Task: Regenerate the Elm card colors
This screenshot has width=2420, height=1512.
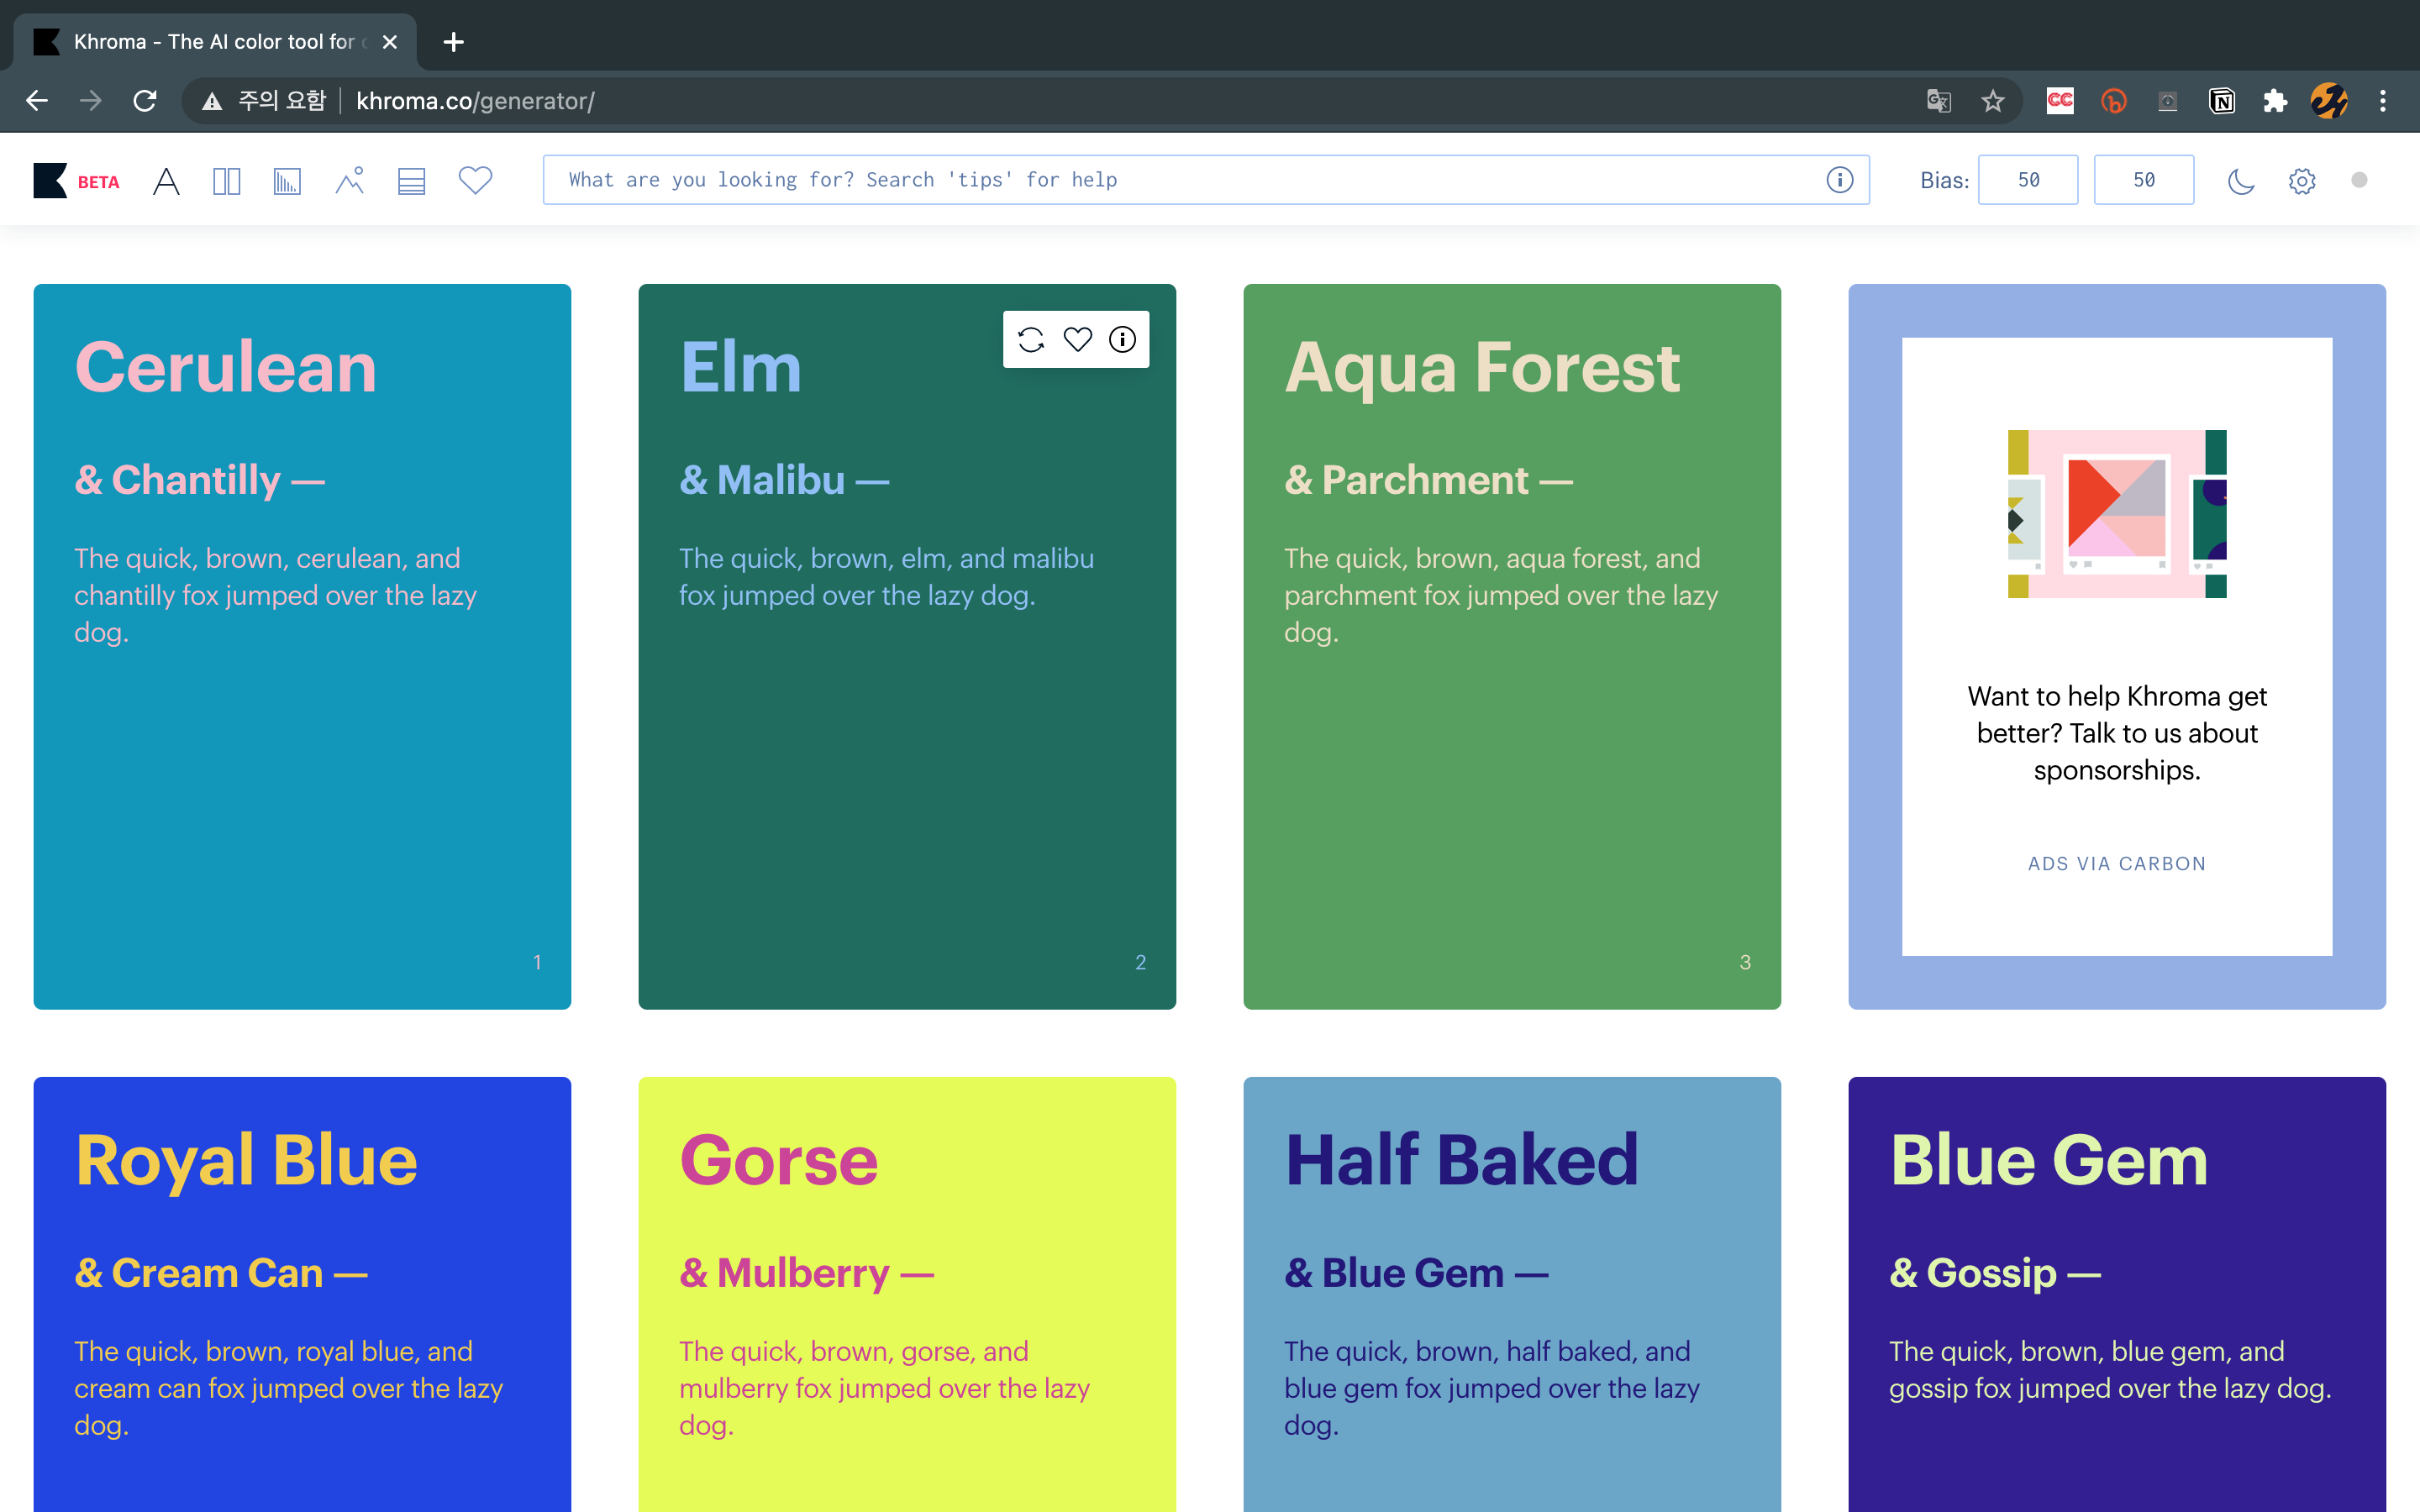Action: click(1031, 340)
